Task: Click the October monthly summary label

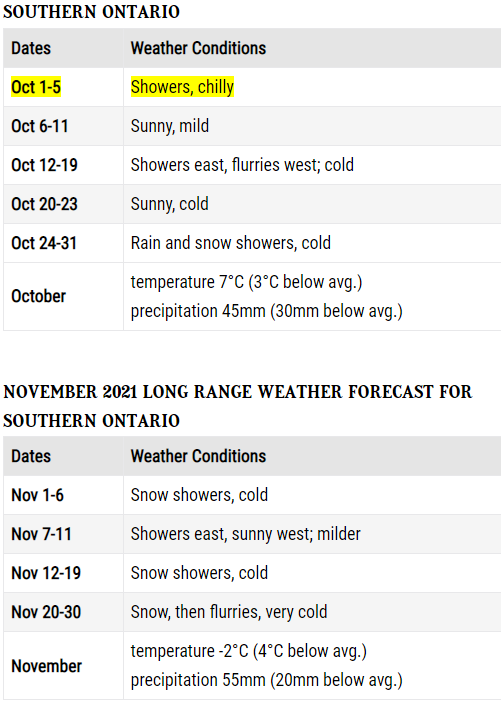Action: [39, 296]
